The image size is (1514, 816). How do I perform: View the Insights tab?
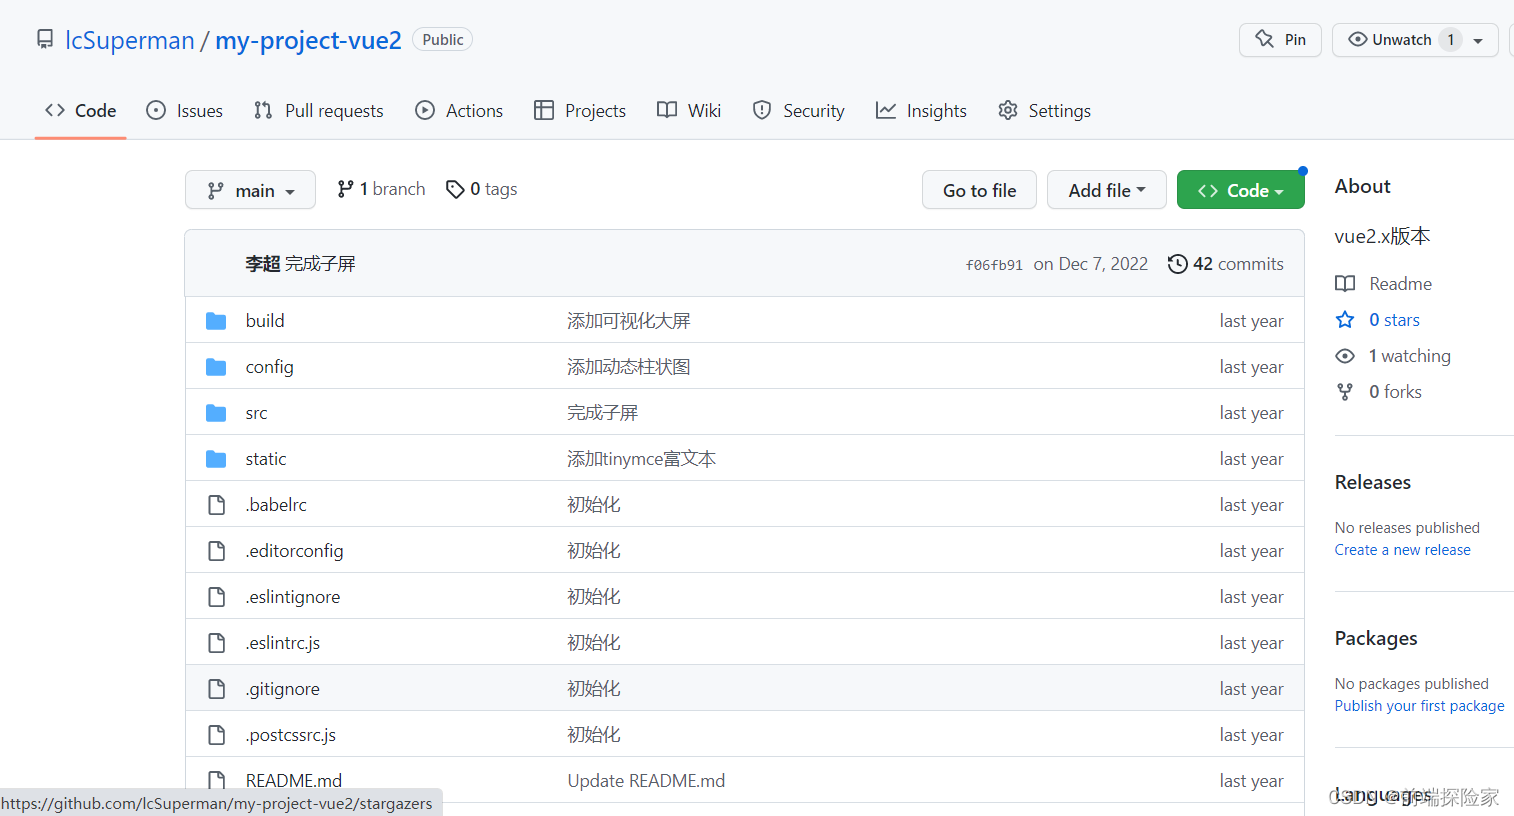pos(921,111)
